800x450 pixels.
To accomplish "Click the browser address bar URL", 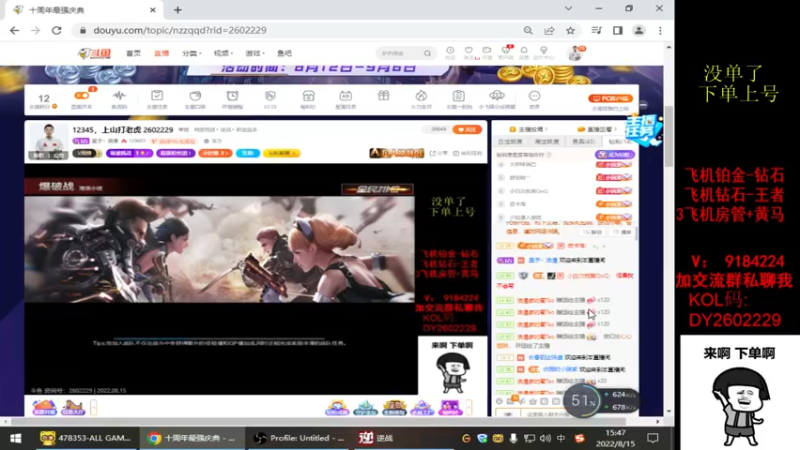I will [x=180, y=30].
